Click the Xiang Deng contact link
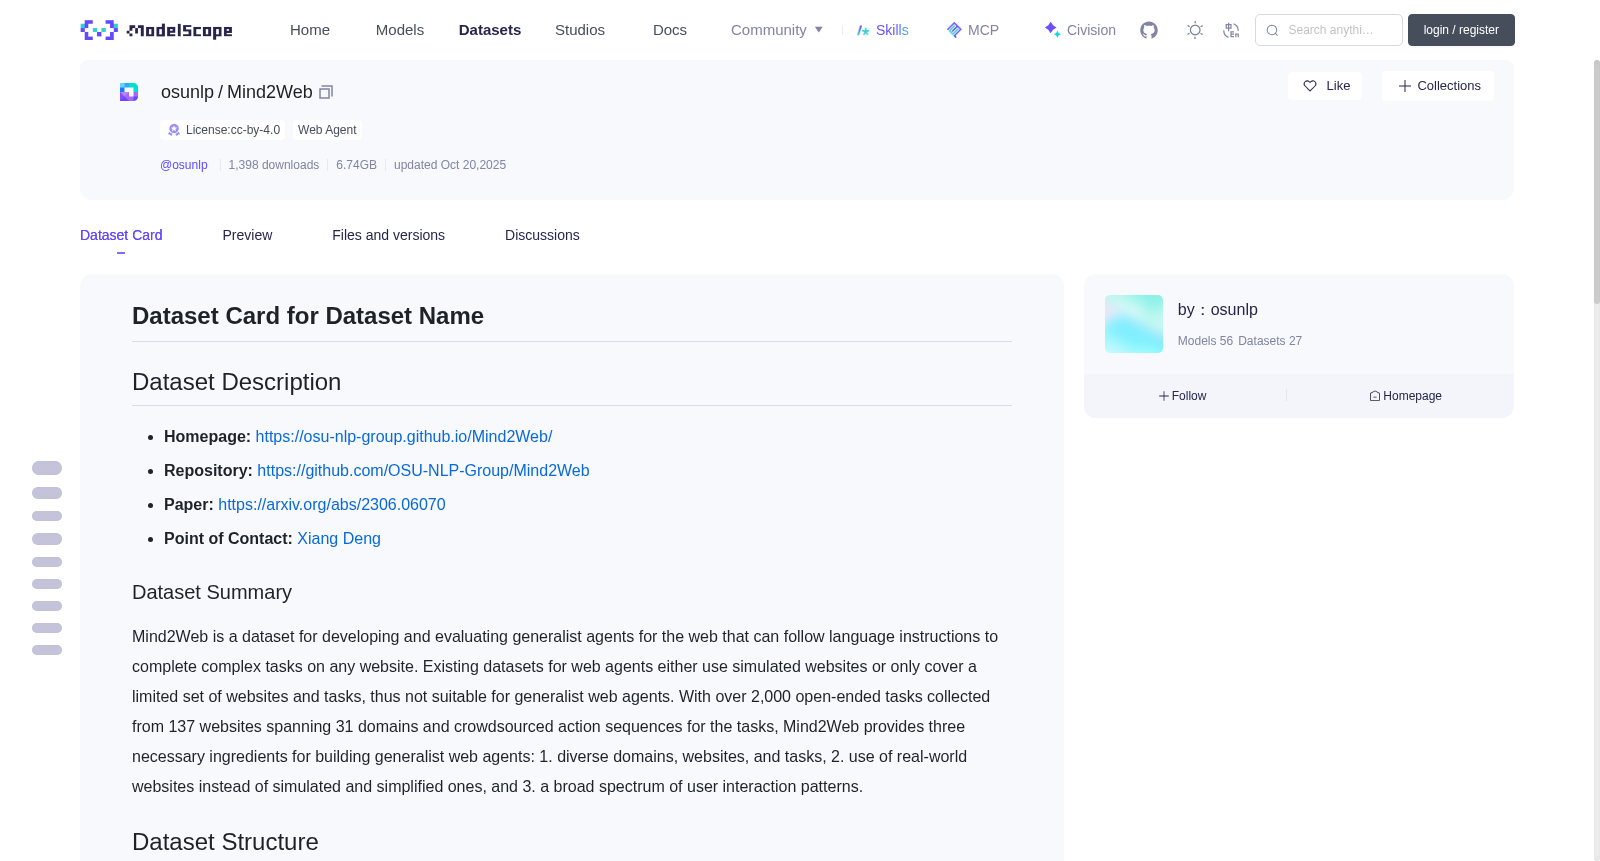The width and height of the screenshot is (1600, 861). point(339,539)
